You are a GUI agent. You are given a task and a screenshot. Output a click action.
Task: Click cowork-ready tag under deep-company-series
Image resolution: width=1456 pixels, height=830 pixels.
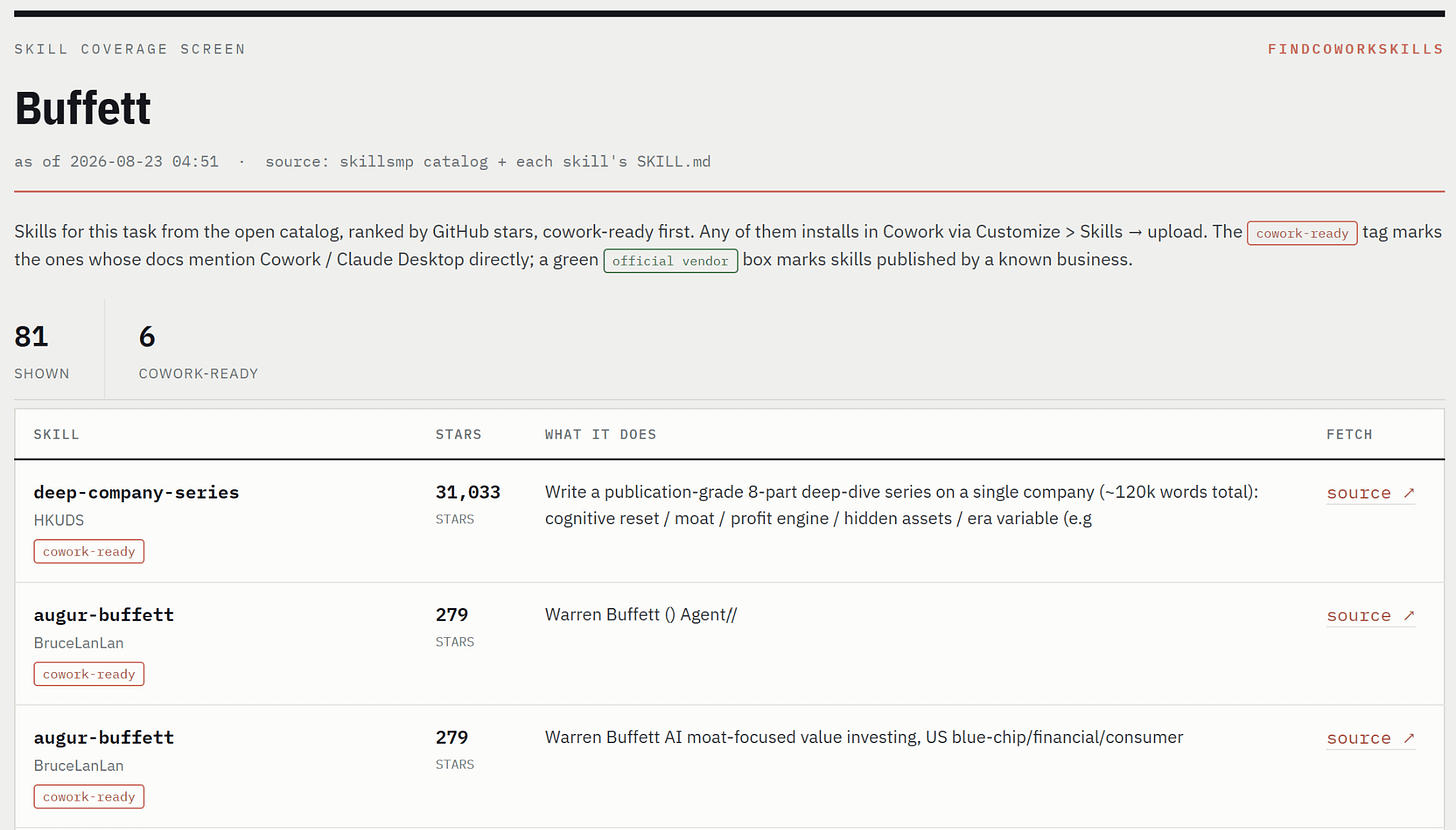89,551
